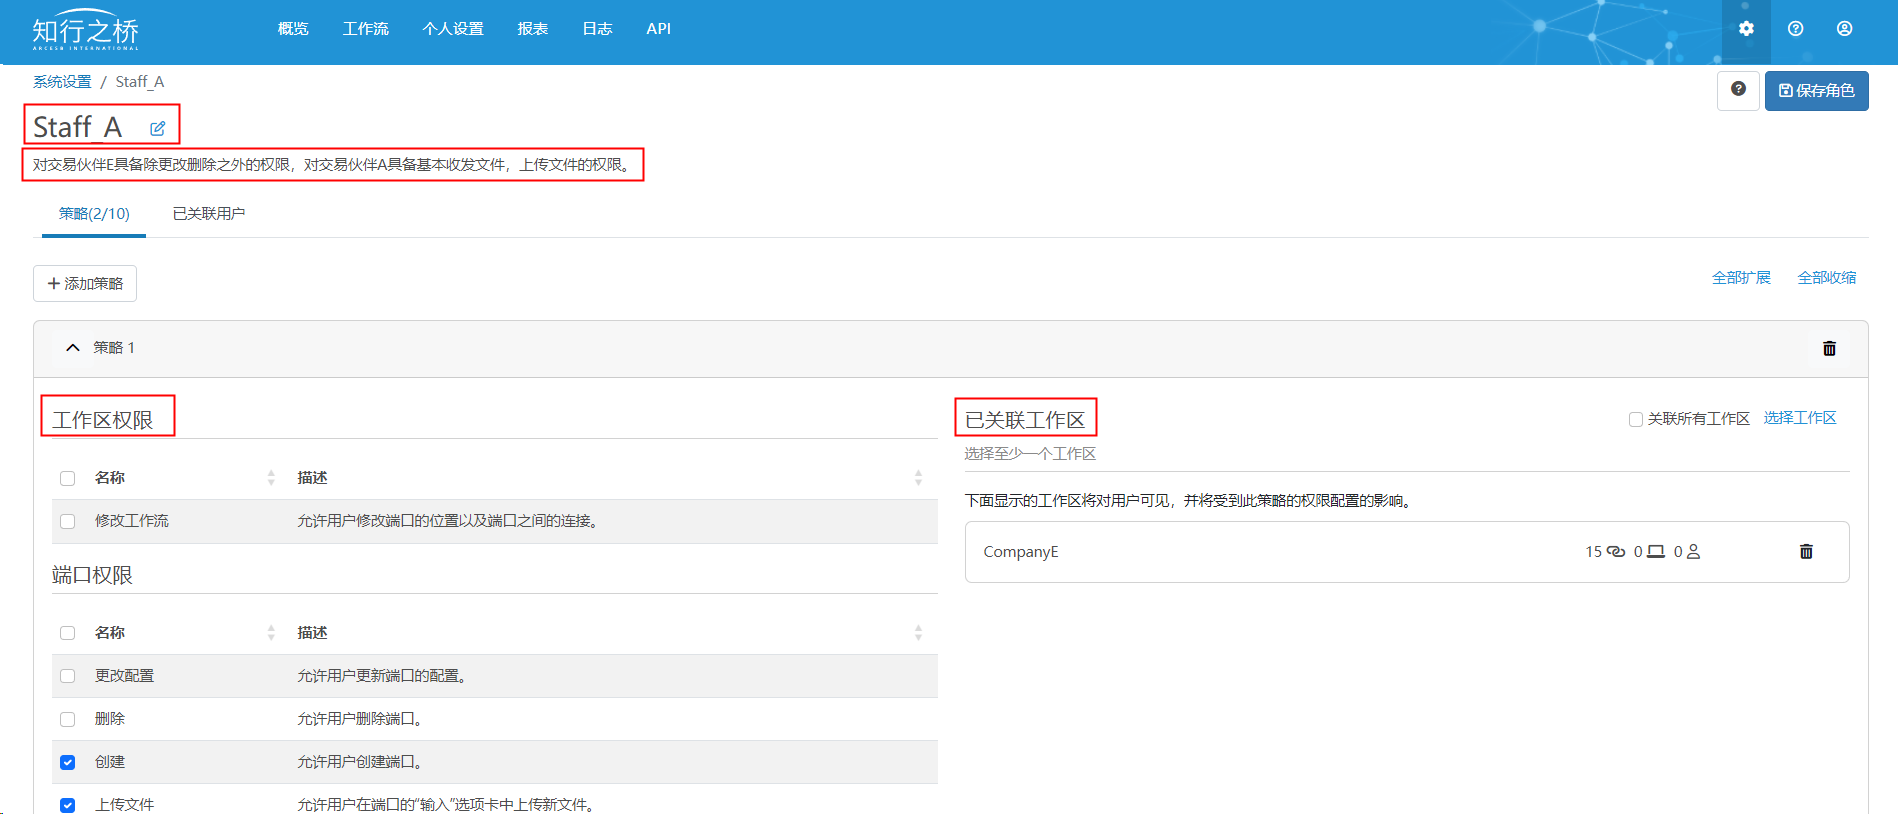1898x814 pixels.
Task: Open the 个人设置 menu
Action: click(453, 29)
